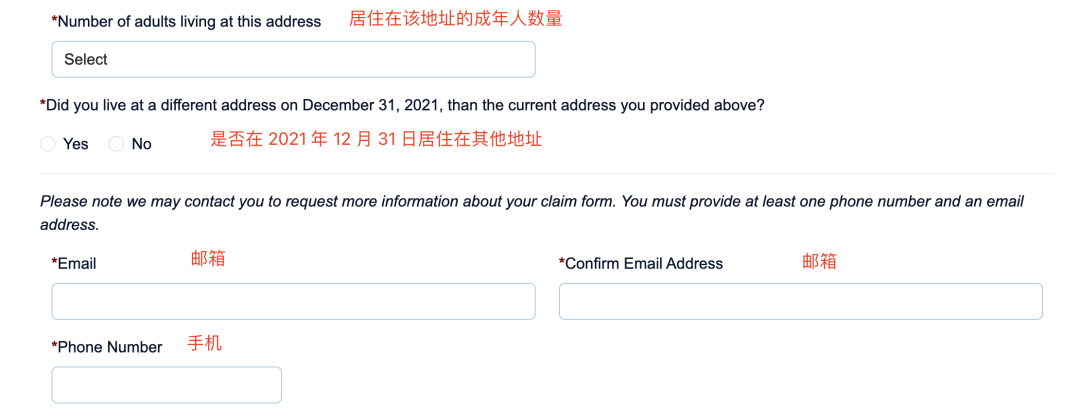This screenshot has height=418, width=1080.
Task: Click the "Phone Number" field label
Action: [109, 347]
